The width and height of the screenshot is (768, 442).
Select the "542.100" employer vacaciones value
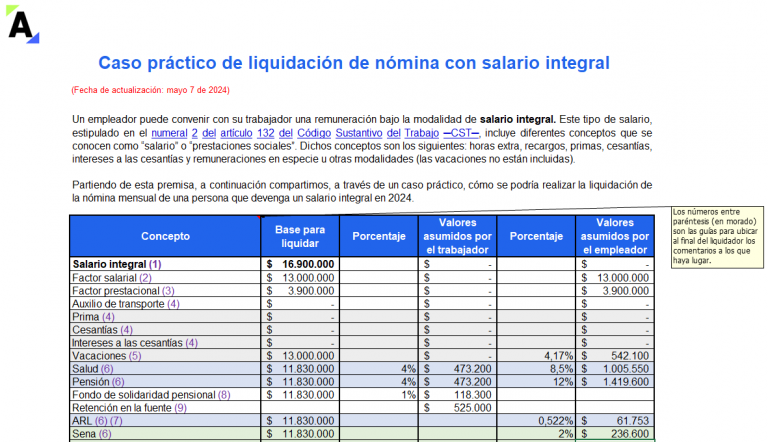point(615,356)
